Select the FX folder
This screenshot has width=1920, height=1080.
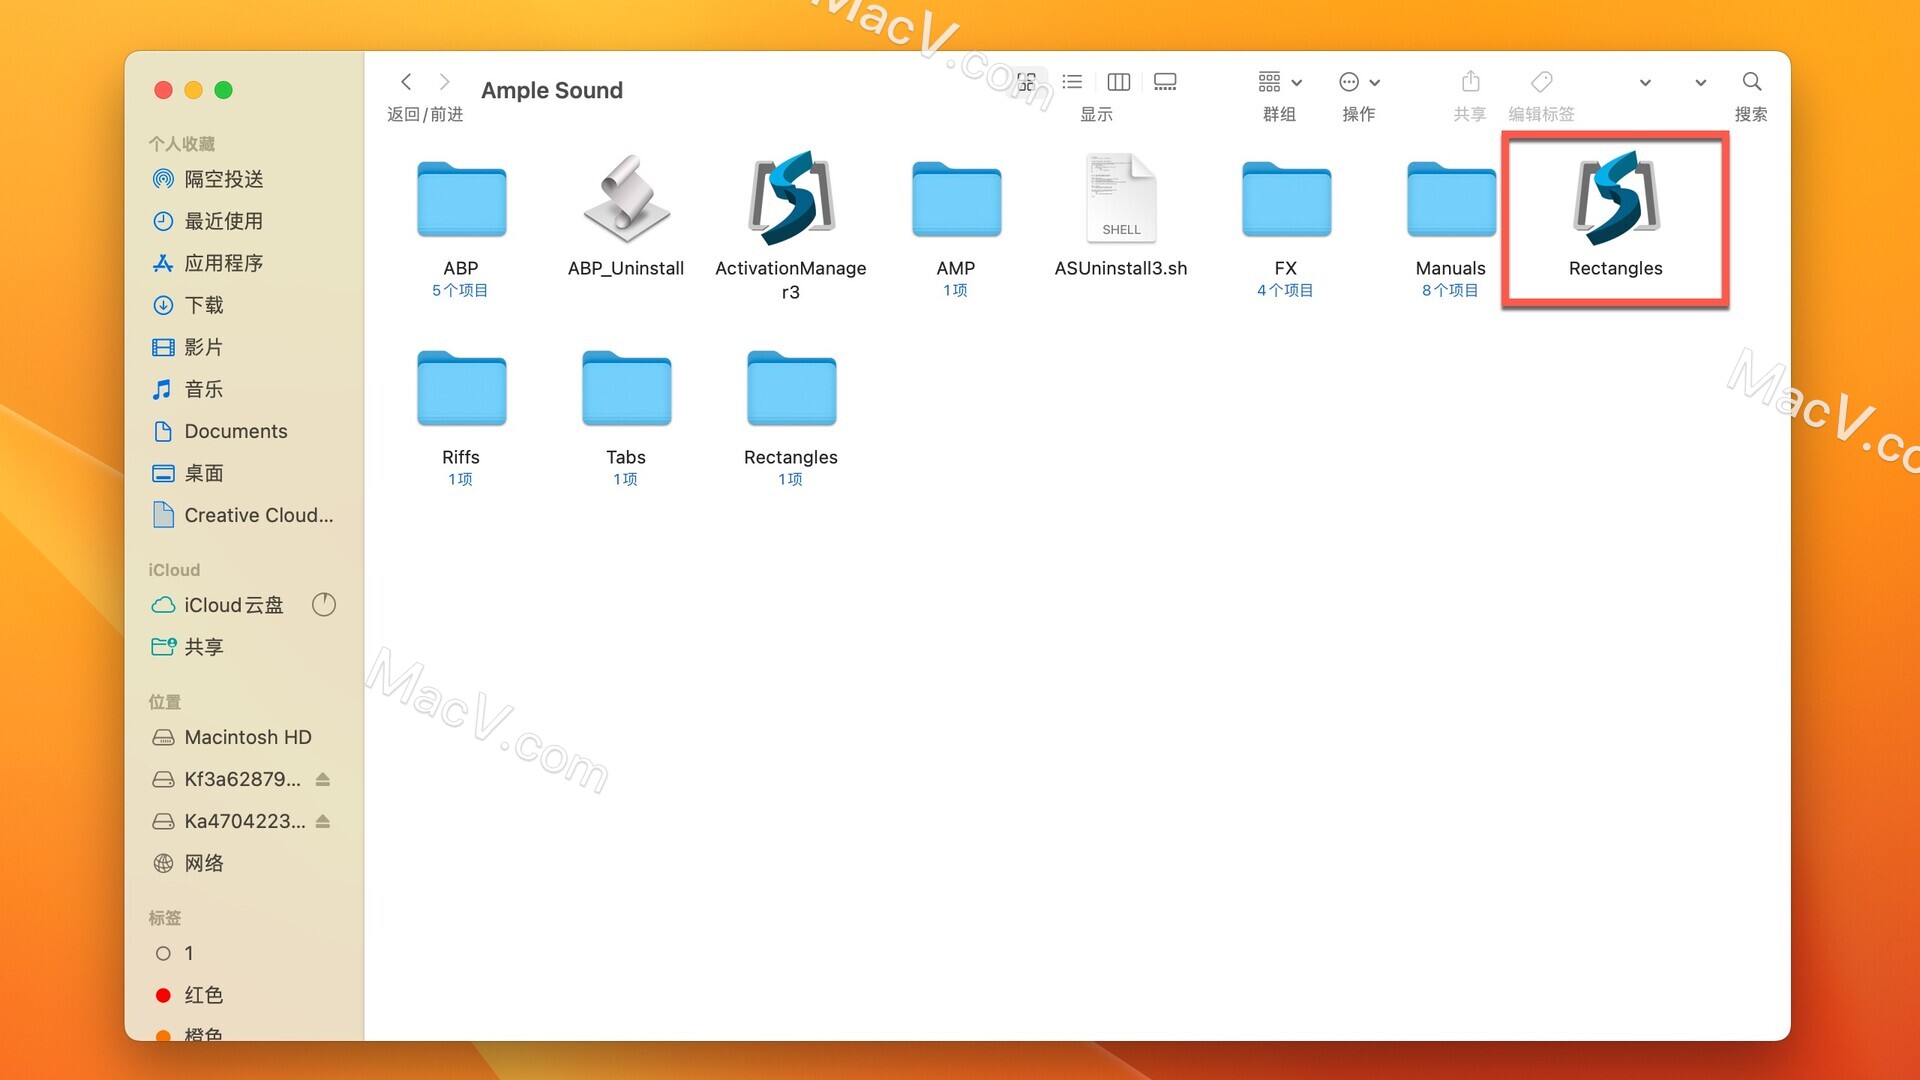(x=1286, y=200)
